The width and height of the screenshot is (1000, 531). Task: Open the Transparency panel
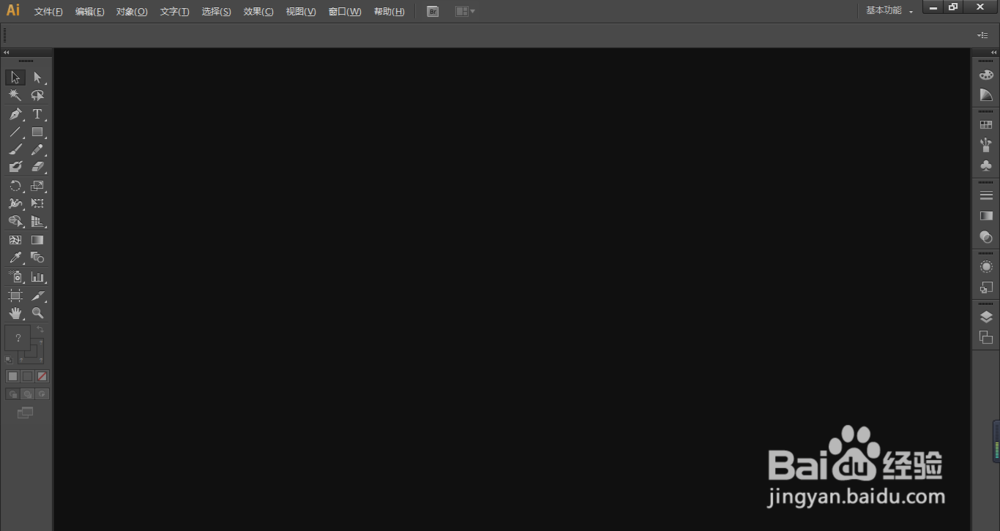(x=986, y=237)
